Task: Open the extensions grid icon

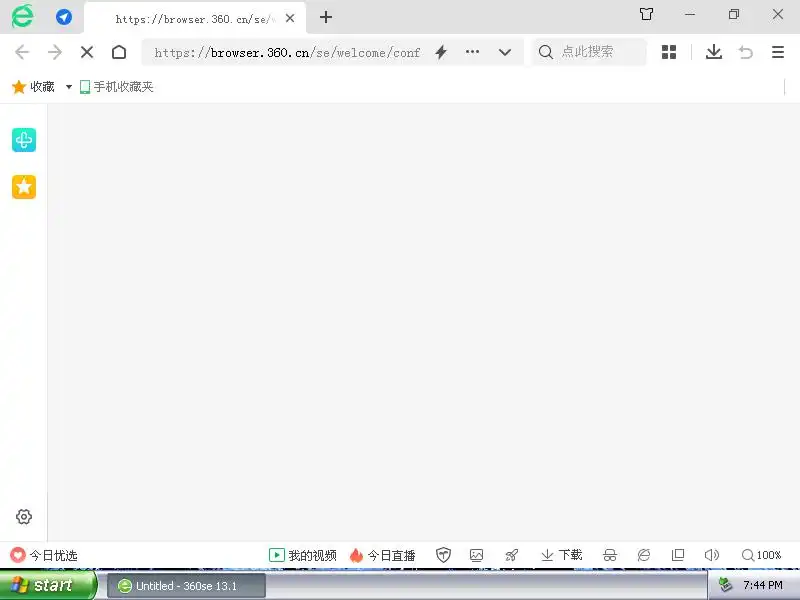Action: pyautogui.click(x=669, y=52)
